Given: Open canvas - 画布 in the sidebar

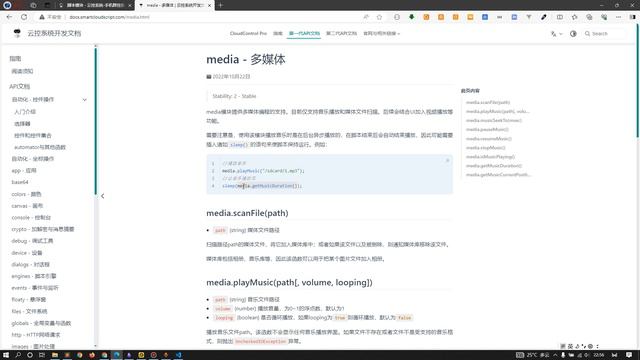Looking at the screenshot, I should coord(27,206).
